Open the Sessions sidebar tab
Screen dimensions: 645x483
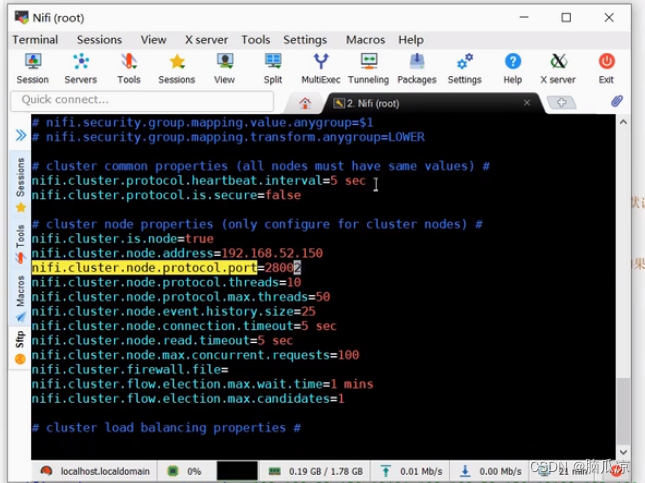[x=21, y=183]
